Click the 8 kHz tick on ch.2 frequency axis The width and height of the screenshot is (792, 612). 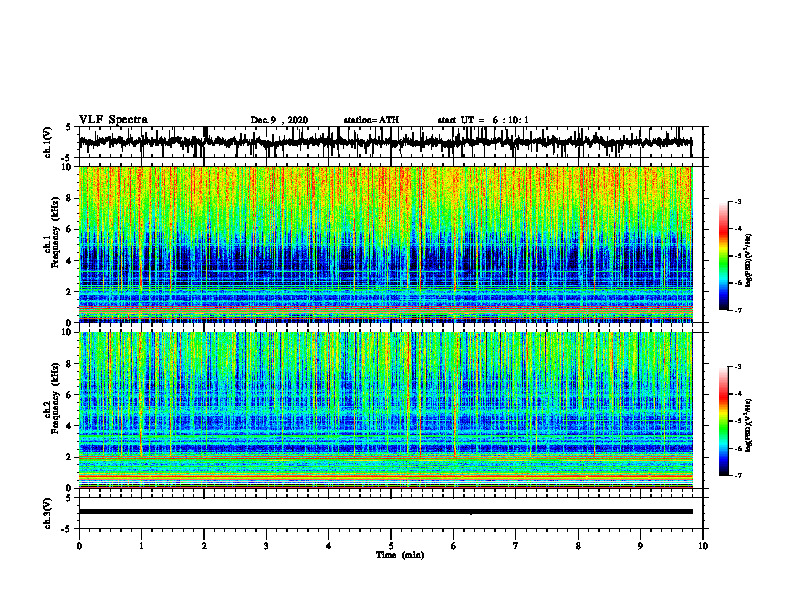(70, 364)
